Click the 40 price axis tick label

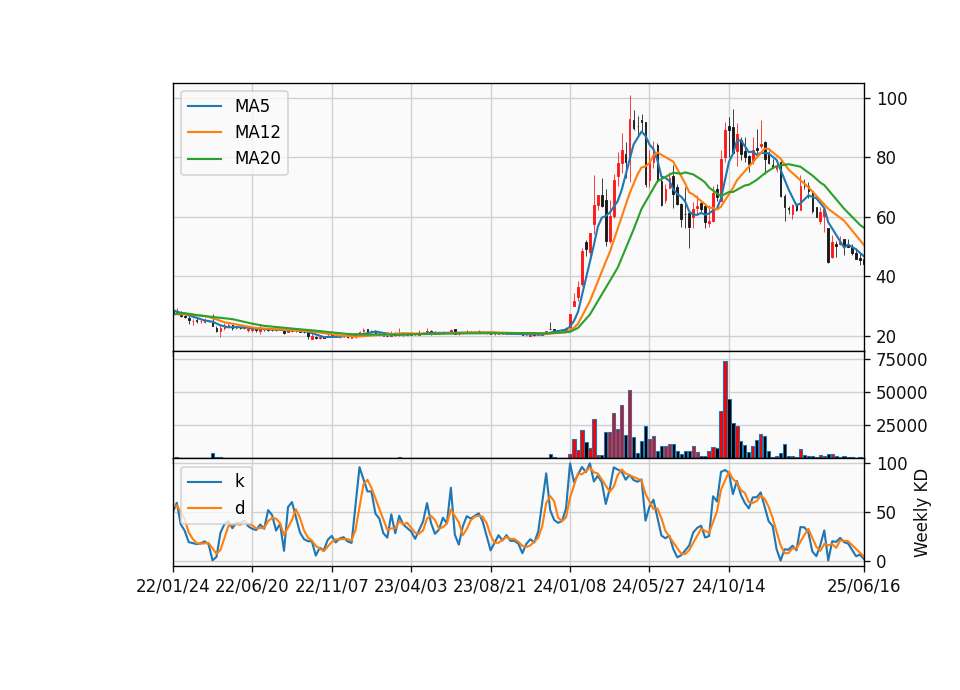tap(886, 277)
